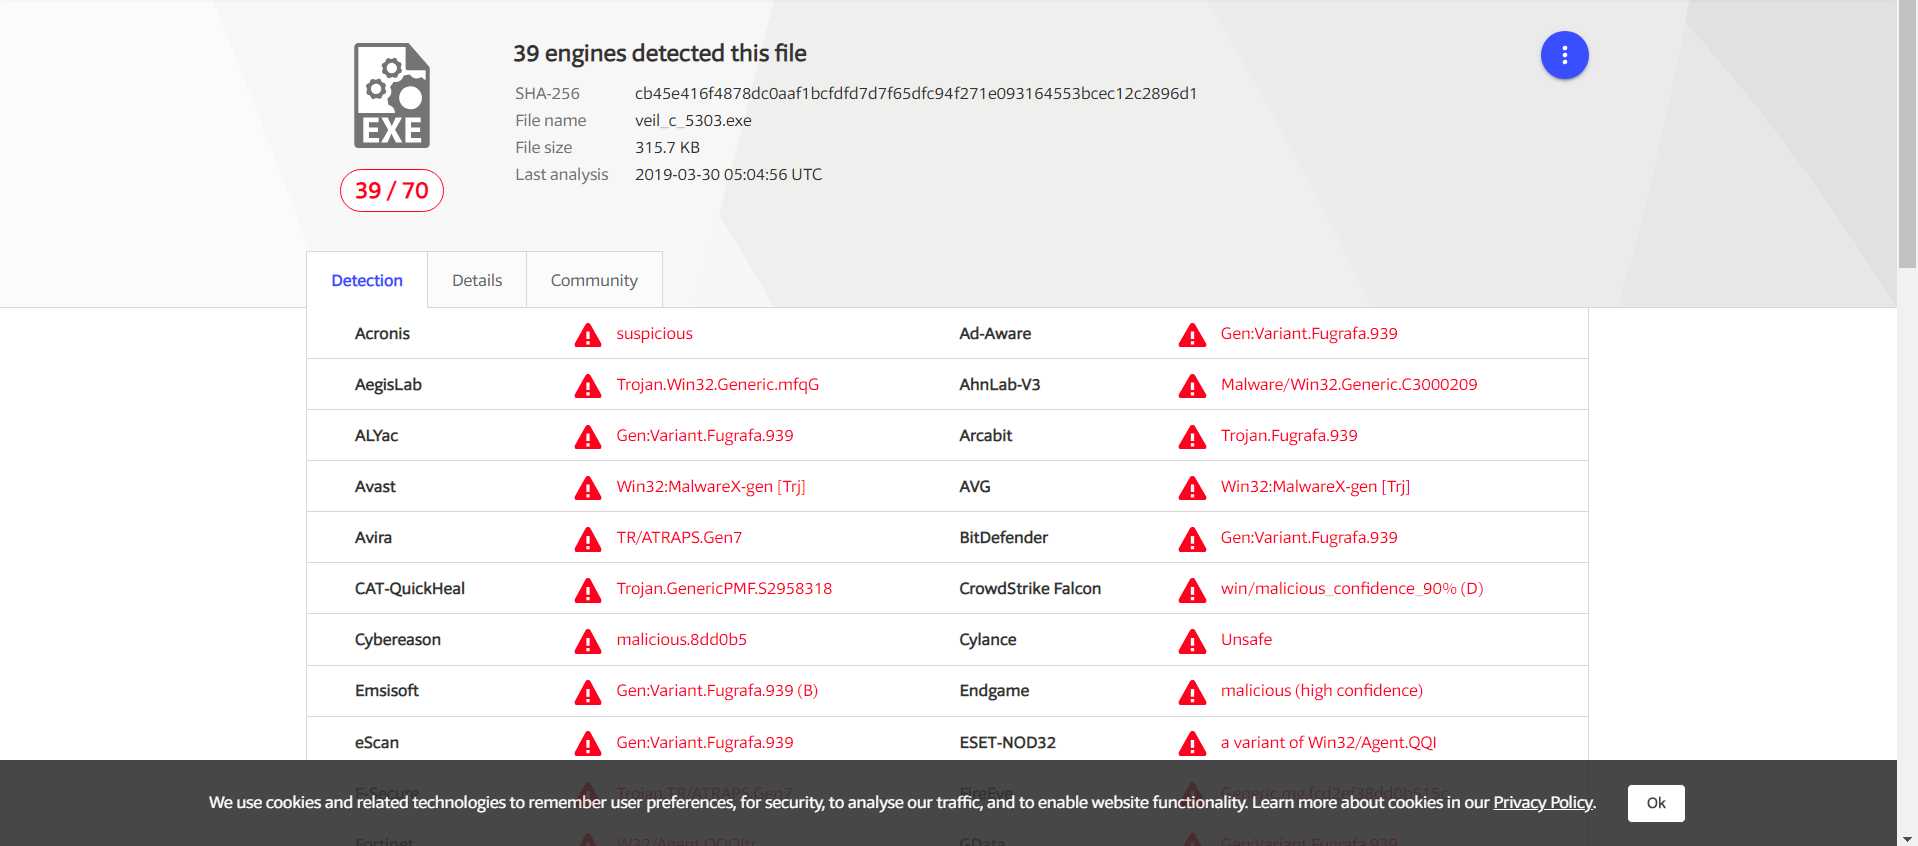The height and width of the screenshot is (846, 1918).
Task: Click the warning icon in the Endgame row
Action: click(1192, 692)
